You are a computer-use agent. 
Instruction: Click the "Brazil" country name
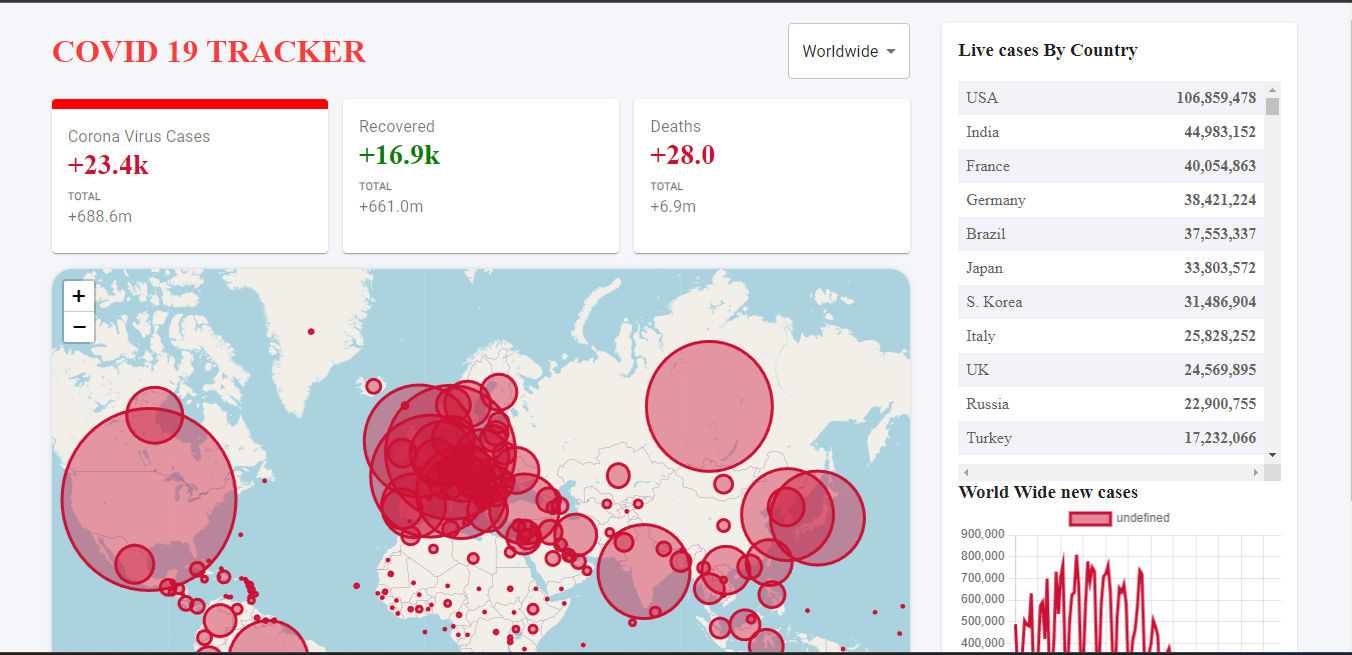pyautogui.click(x=986, y=234)
